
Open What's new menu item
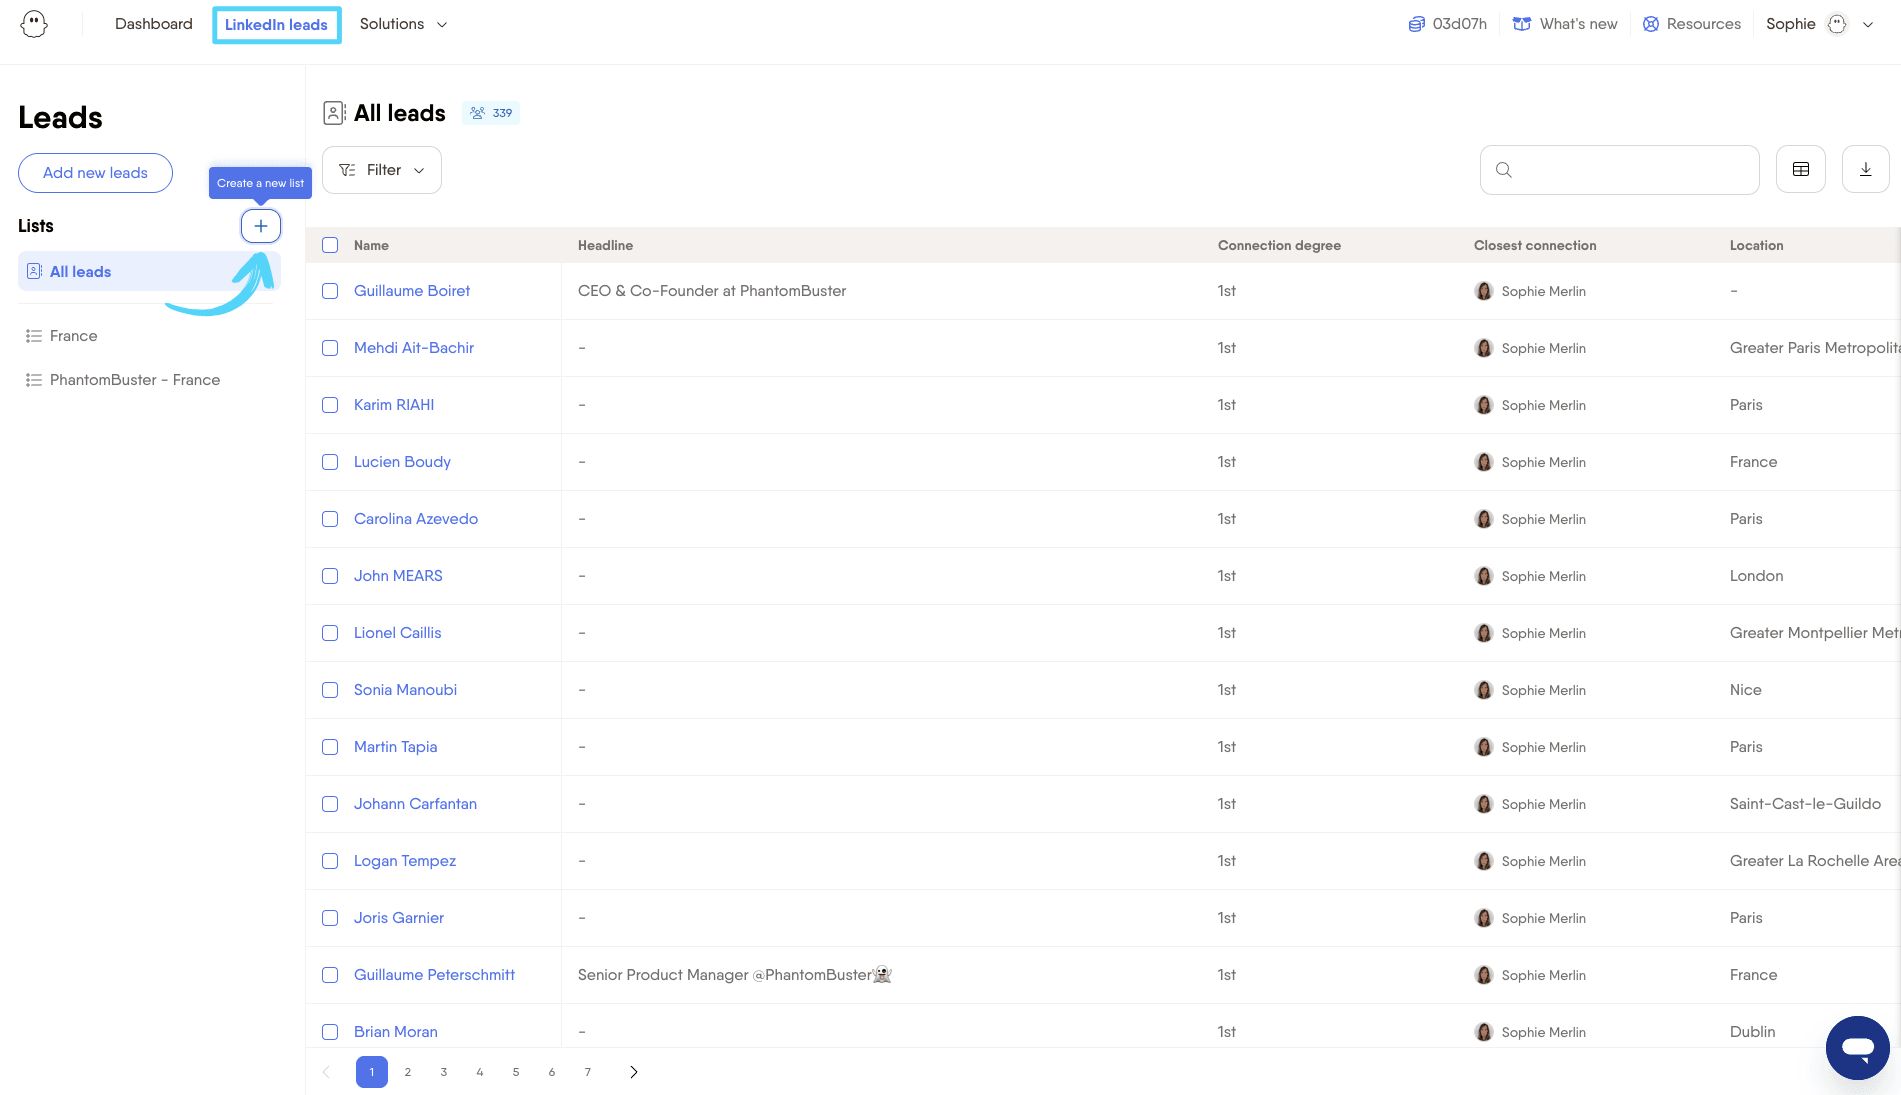(x=1565, y=24)
